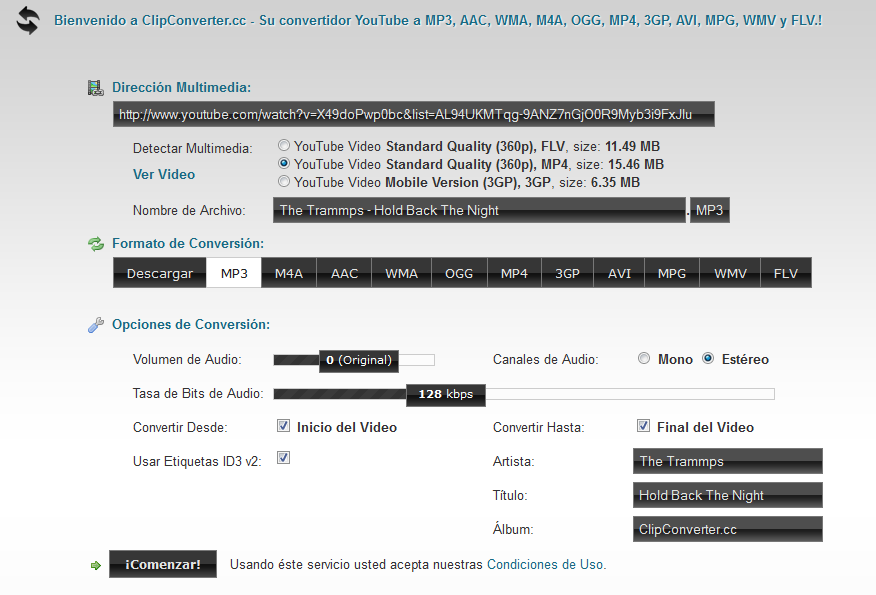Click the Nombre de Archivo filename field

click(479, 210)
